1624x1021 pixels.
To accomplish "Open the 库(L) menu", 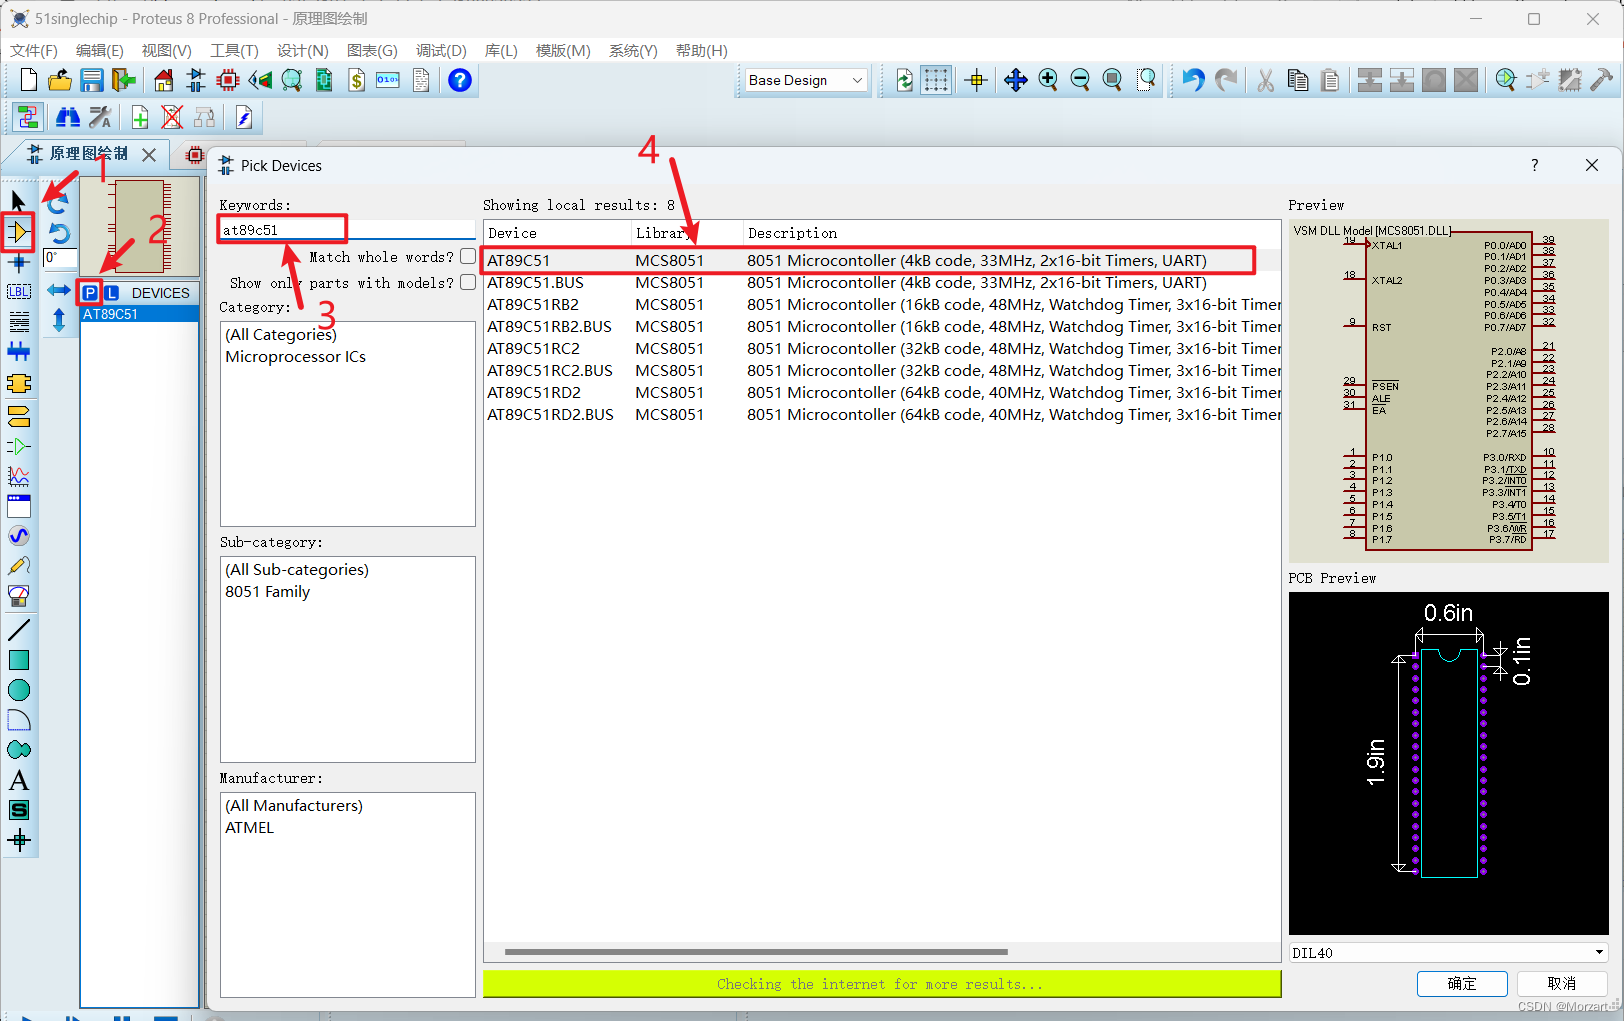I will [501, 51].
